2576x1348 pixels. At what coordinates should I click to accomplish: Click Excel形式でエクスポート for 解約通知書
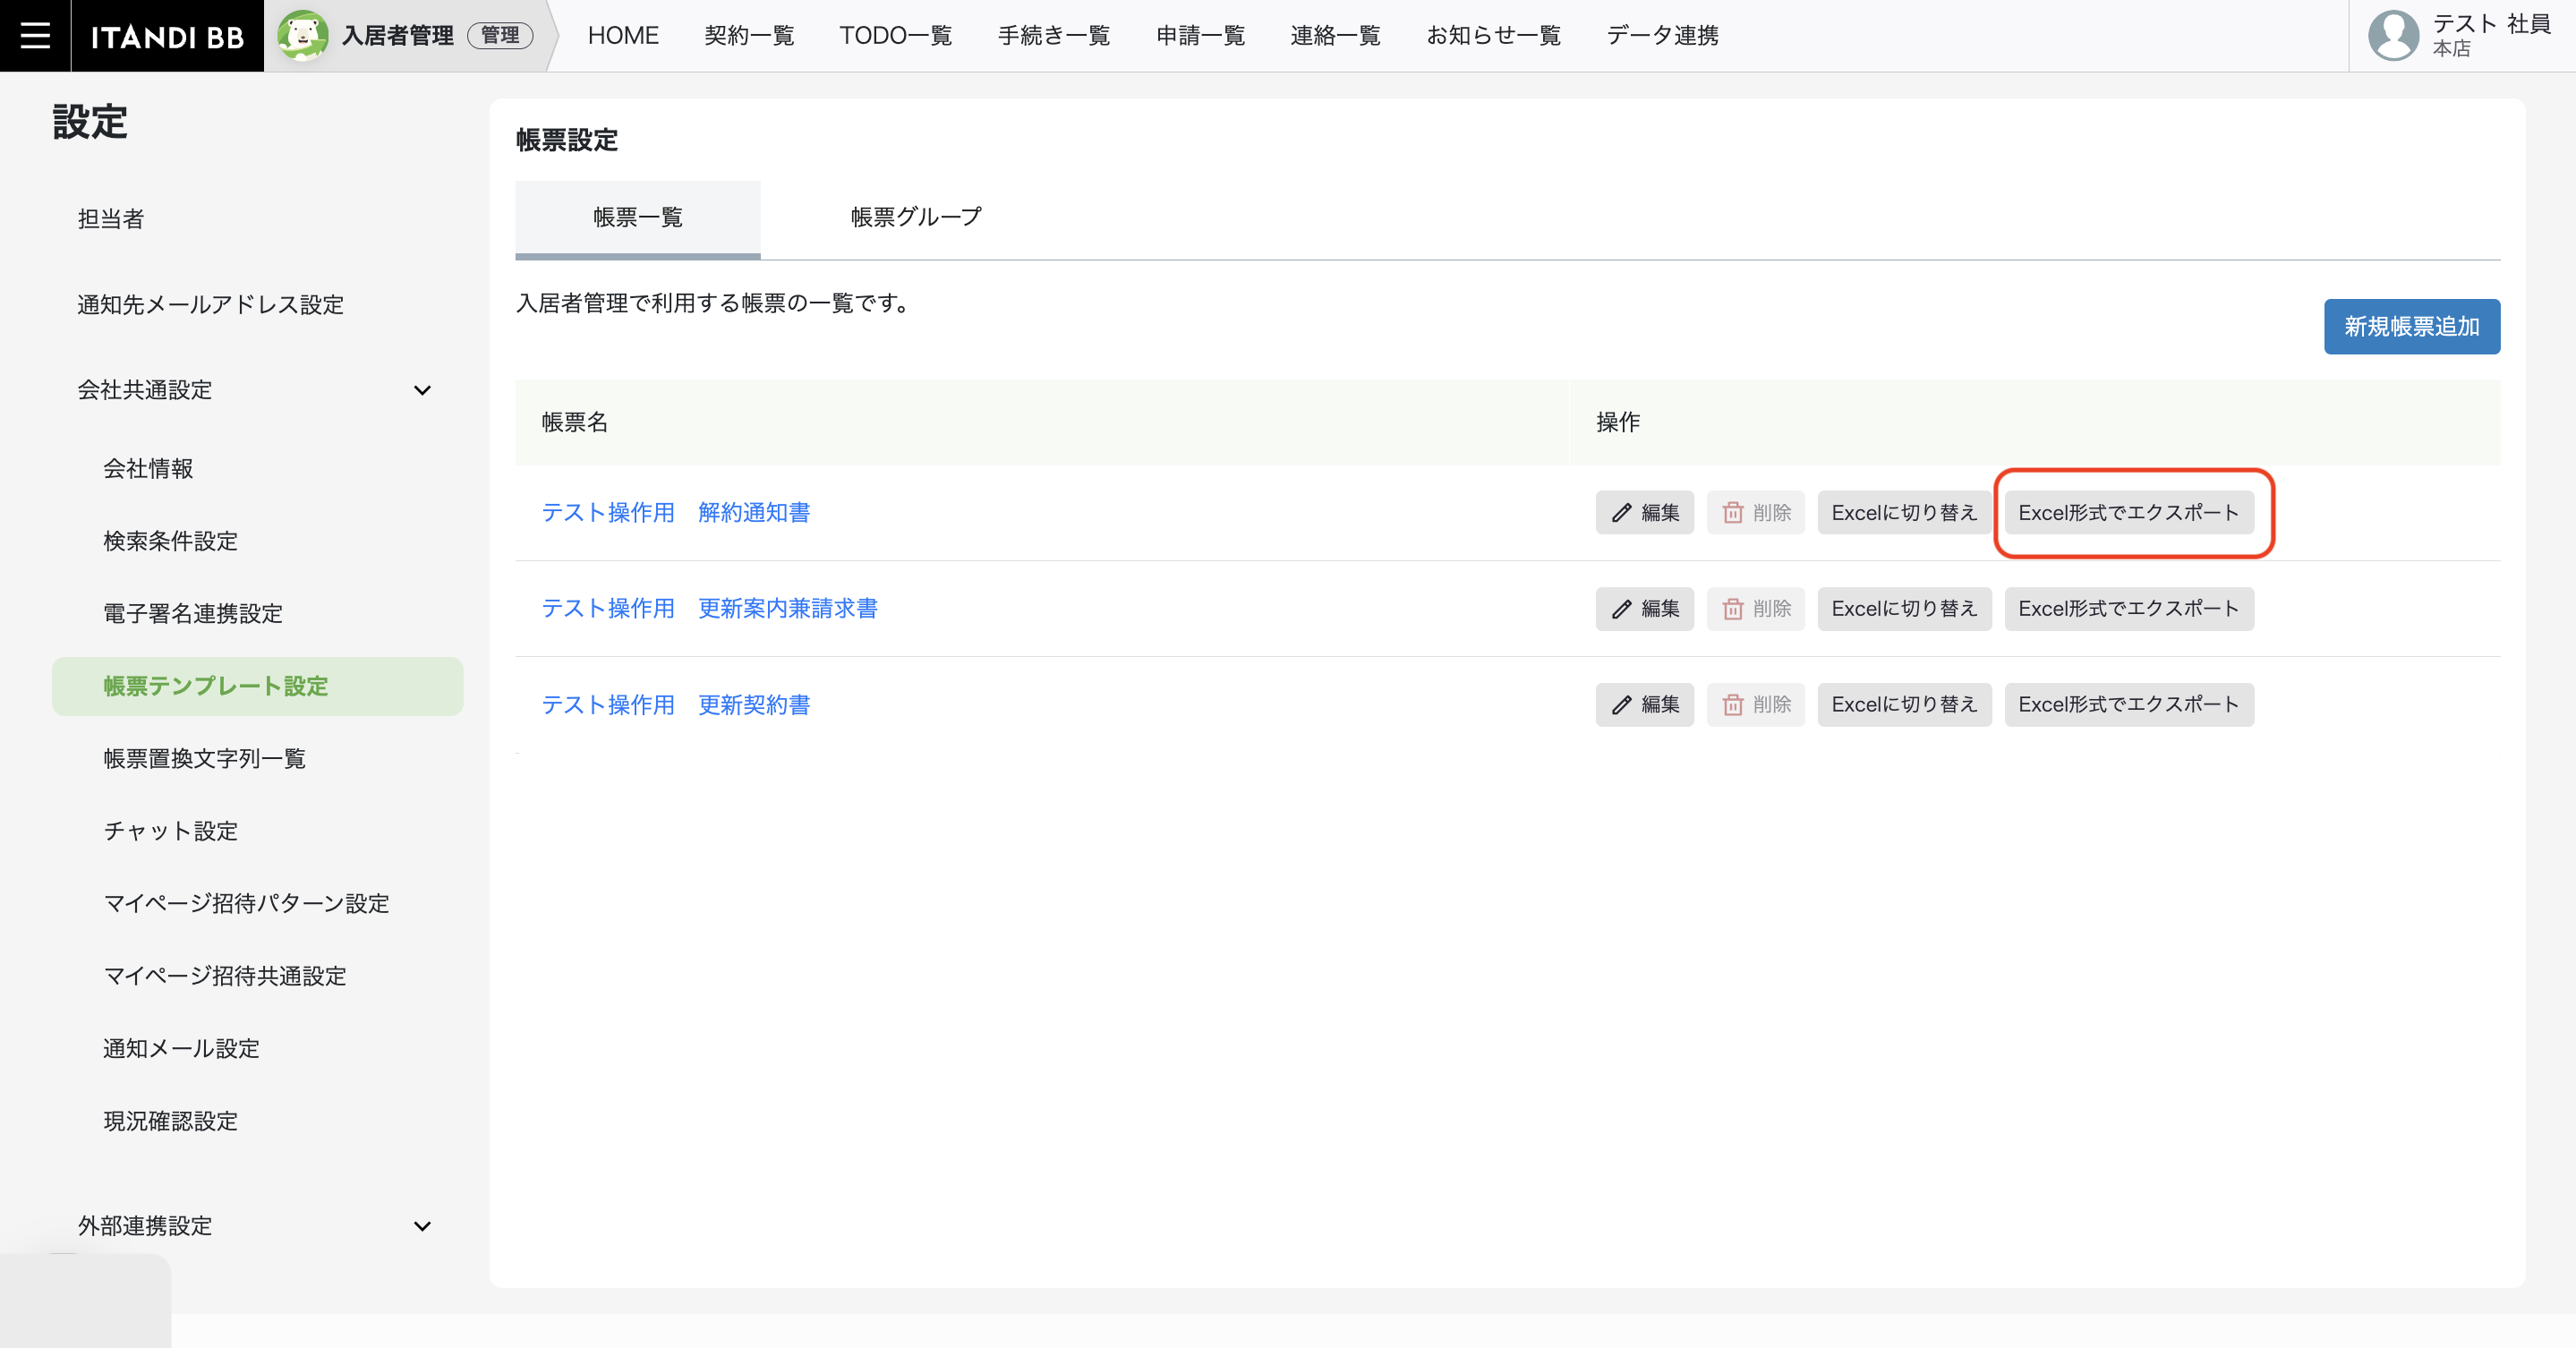(x=2129, y=513)
